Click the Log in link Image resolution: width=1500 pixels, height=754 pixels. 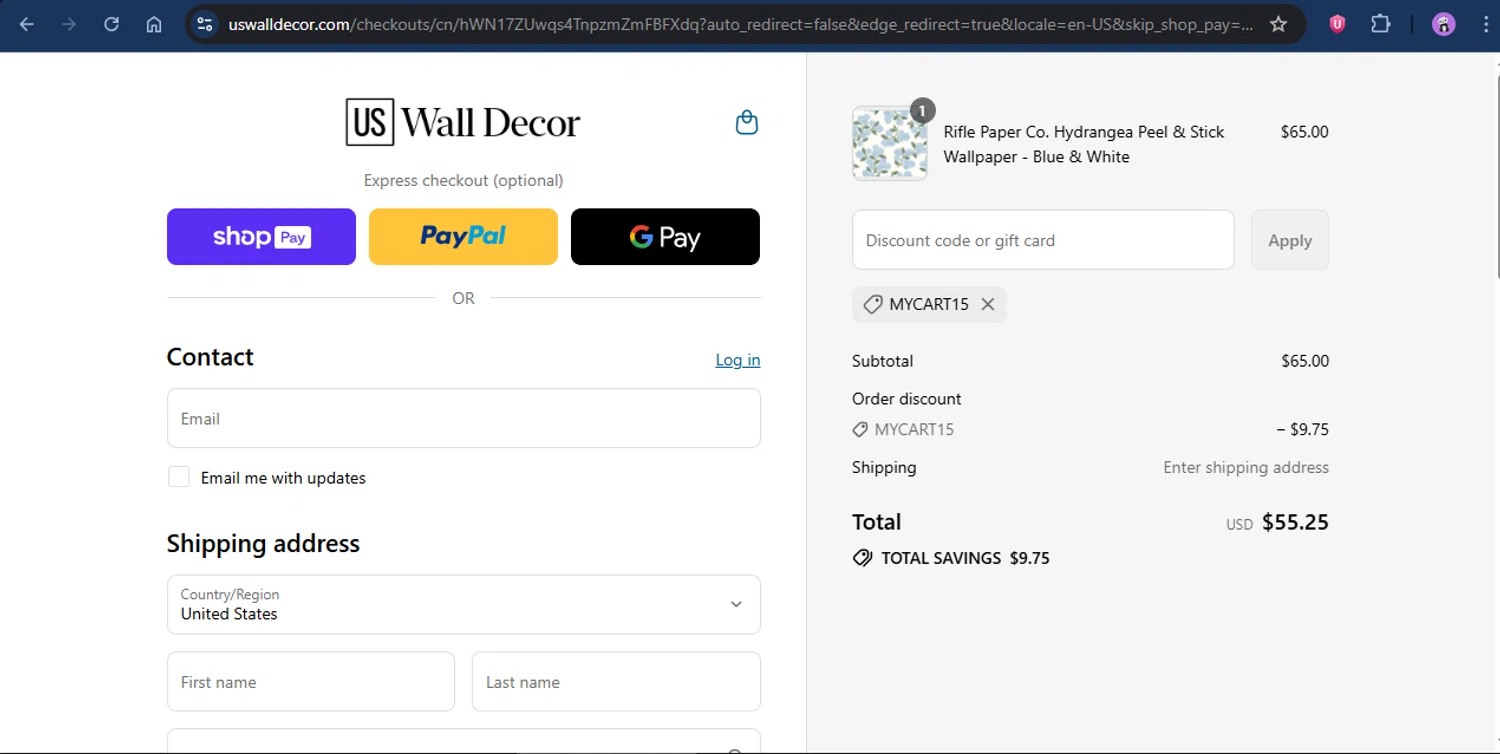737,360
